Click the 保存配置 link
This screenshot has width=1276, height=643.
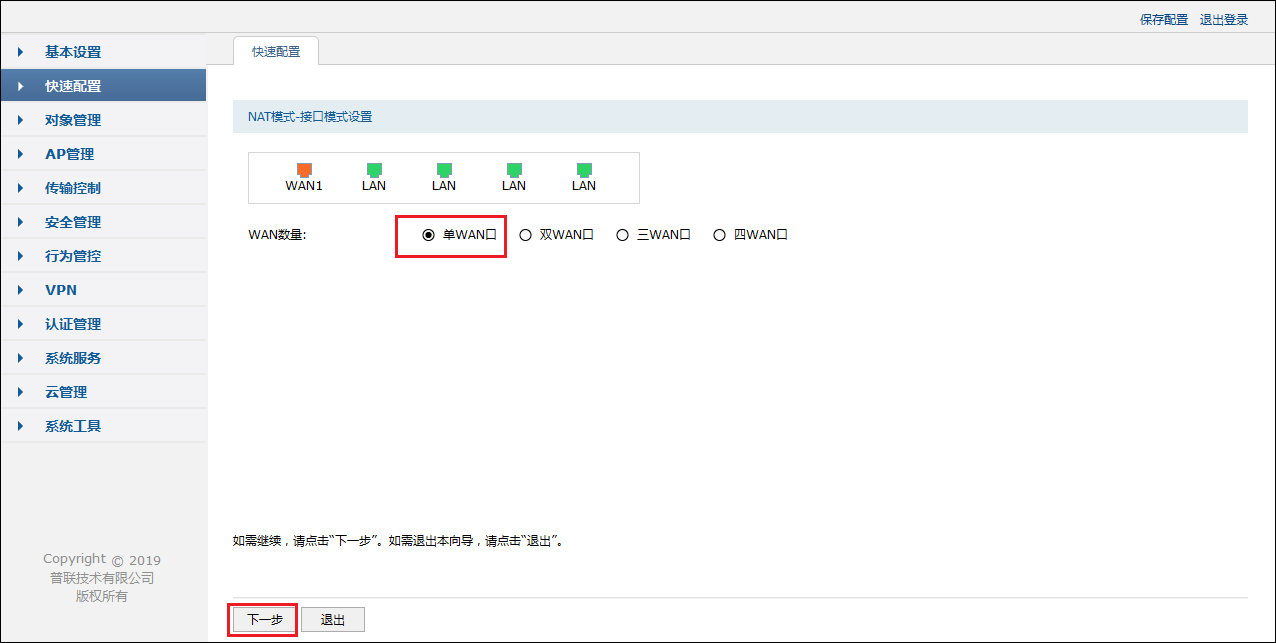pos(1164,20)
